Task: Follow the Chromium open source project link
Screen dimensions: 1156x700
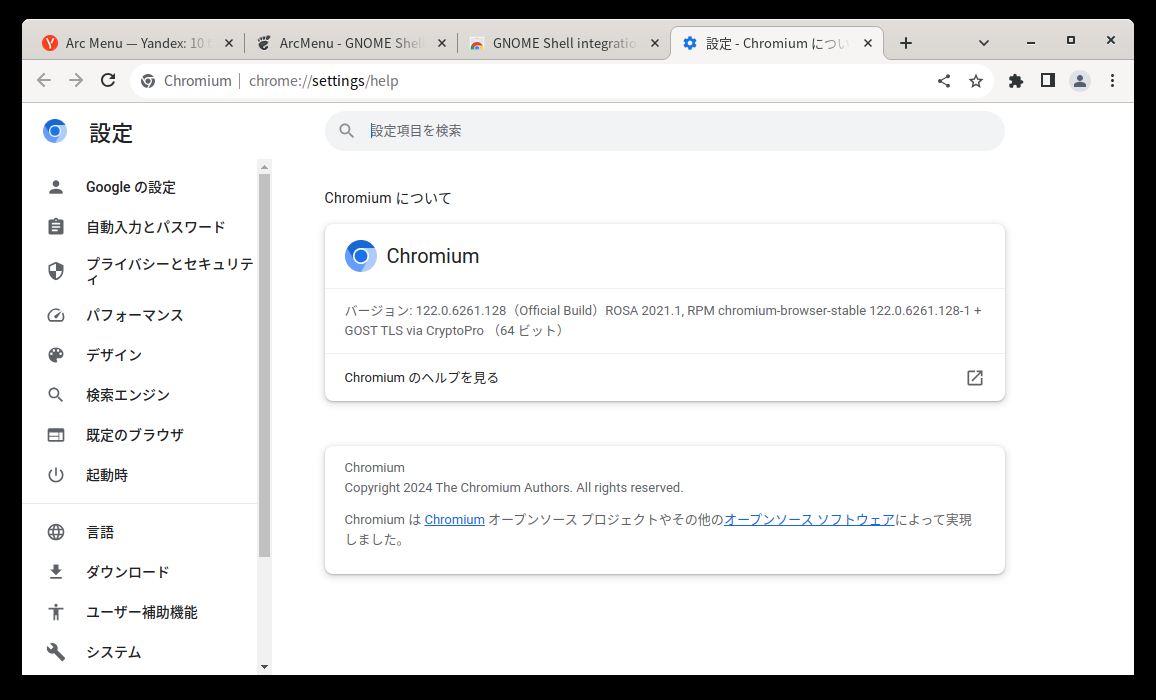Action: (x=454, y=520)
